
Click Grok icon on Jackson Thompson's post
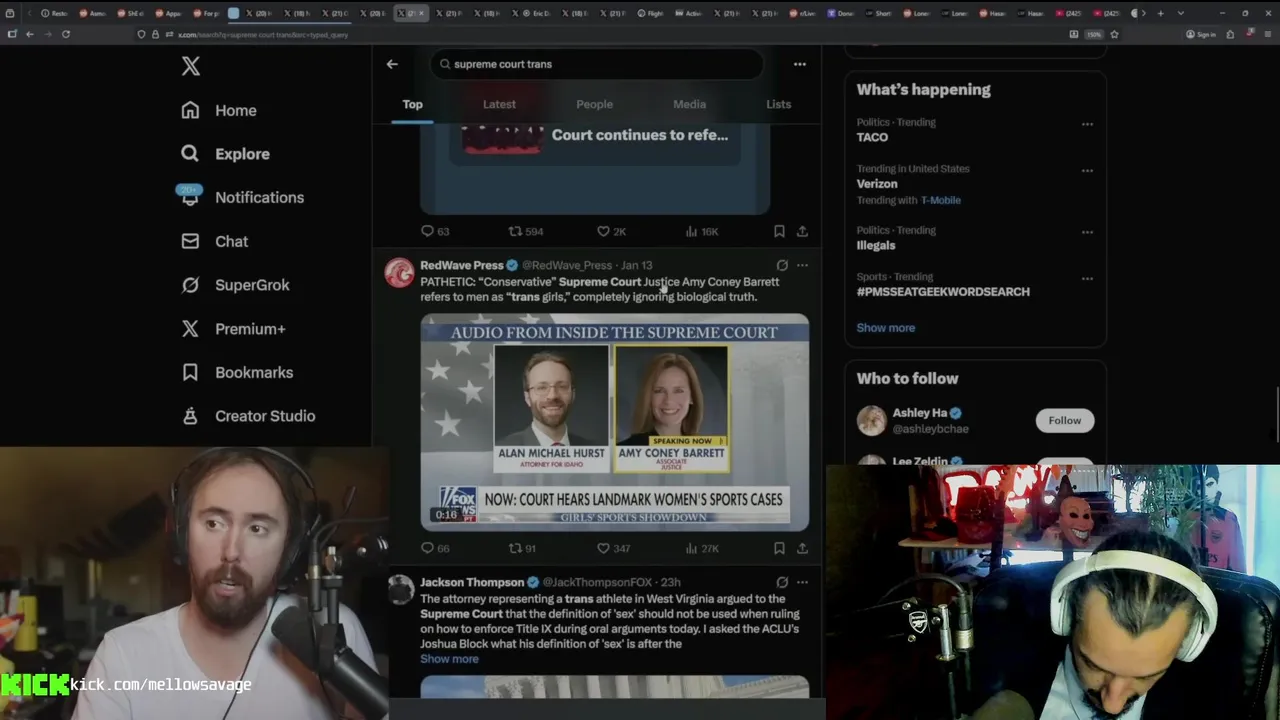(782, 582)
